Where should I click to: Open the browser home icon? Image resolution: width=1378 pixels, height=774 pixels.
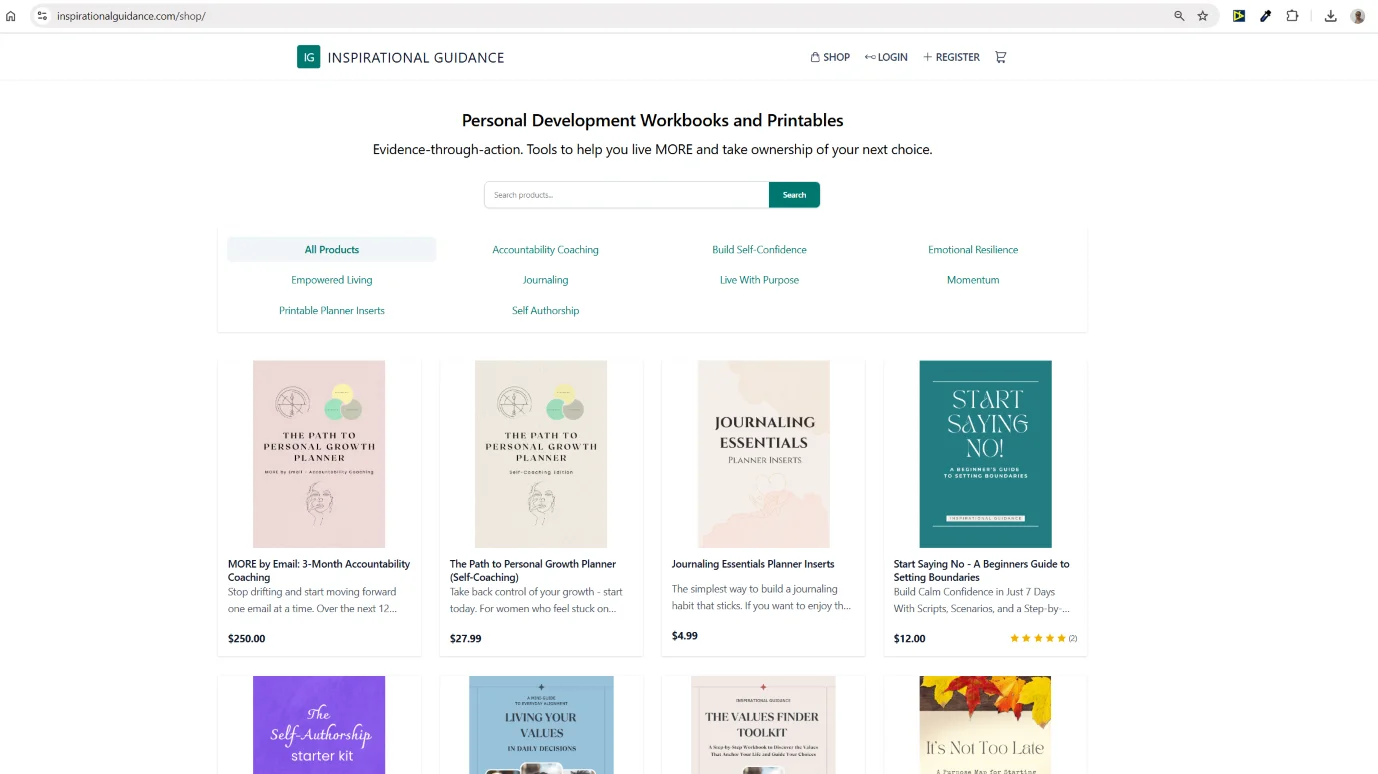click(x=11, y=16)
